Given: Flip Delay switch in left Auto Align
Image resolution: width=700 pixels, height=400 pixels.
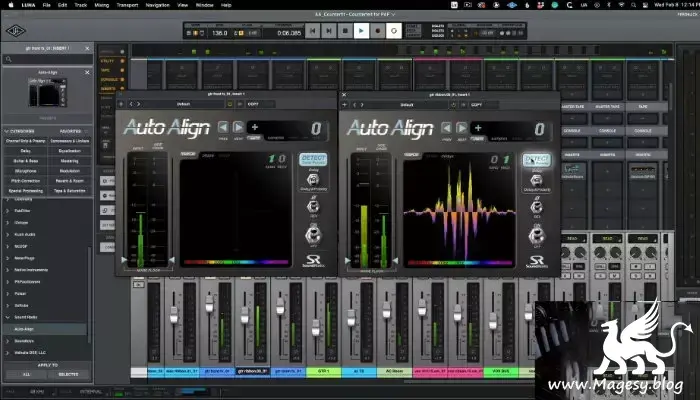Looking at the screenshot, I should point(313,179).
